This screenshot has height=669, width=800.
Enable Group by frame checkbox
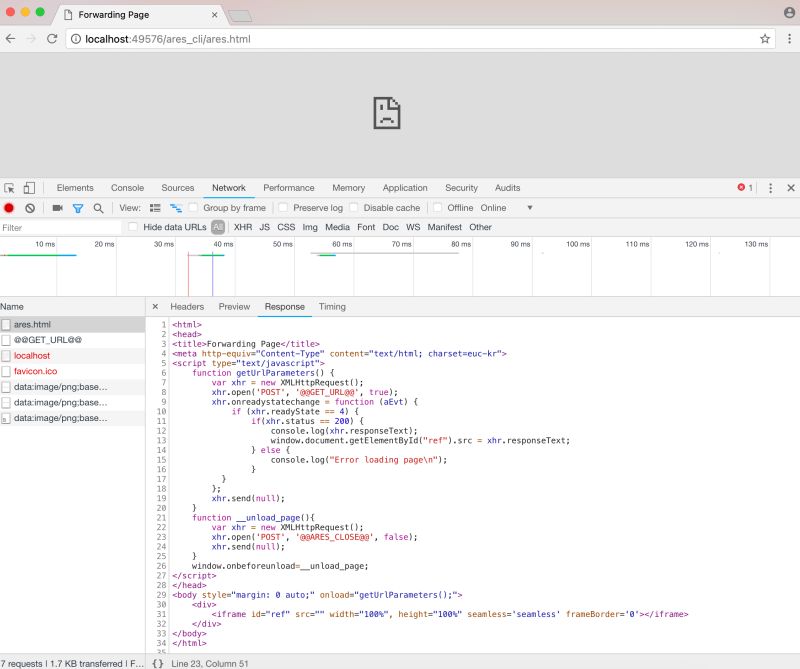(x=193, y=208)
